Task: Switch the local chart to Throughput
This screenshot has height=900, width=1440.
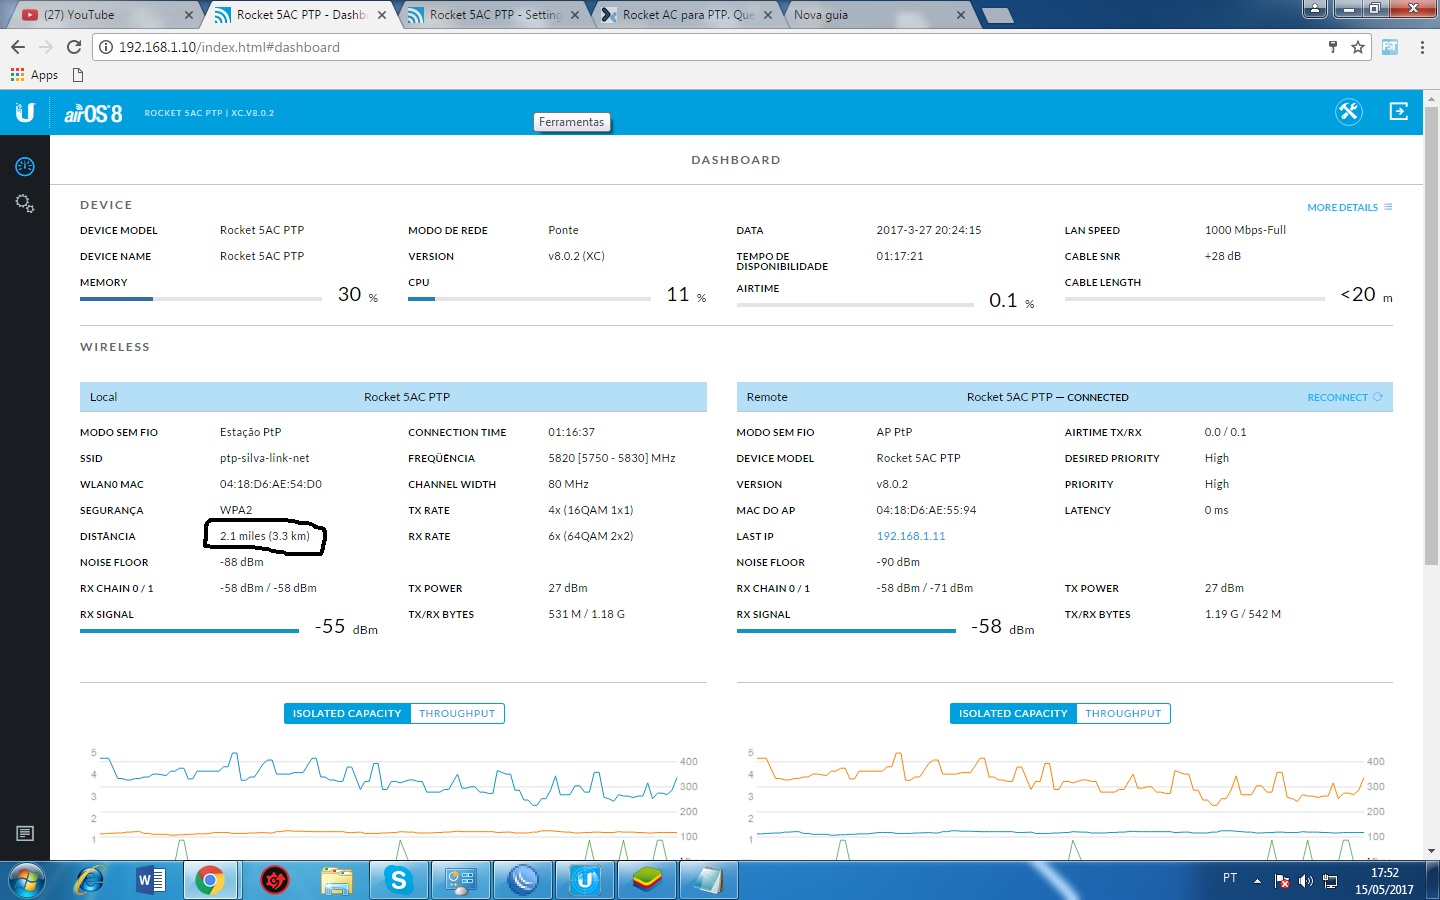Action: click(457, 713)
